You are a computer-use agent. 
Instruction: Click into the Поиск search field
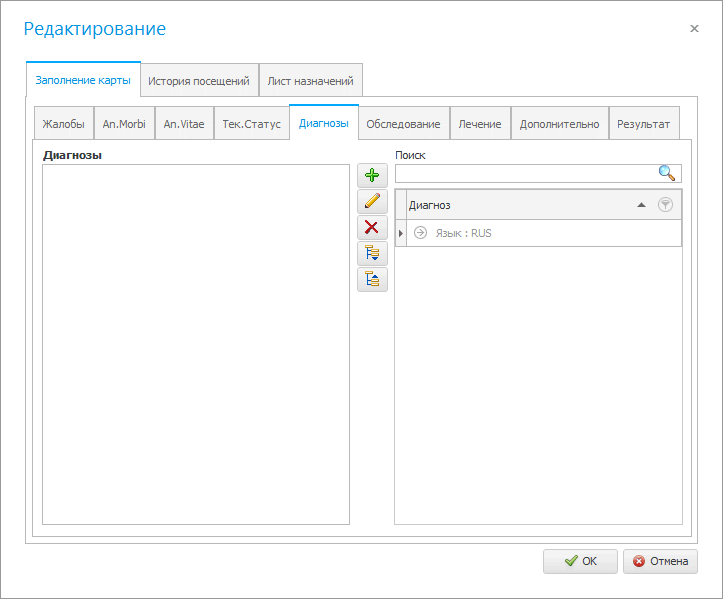(525, 174)
